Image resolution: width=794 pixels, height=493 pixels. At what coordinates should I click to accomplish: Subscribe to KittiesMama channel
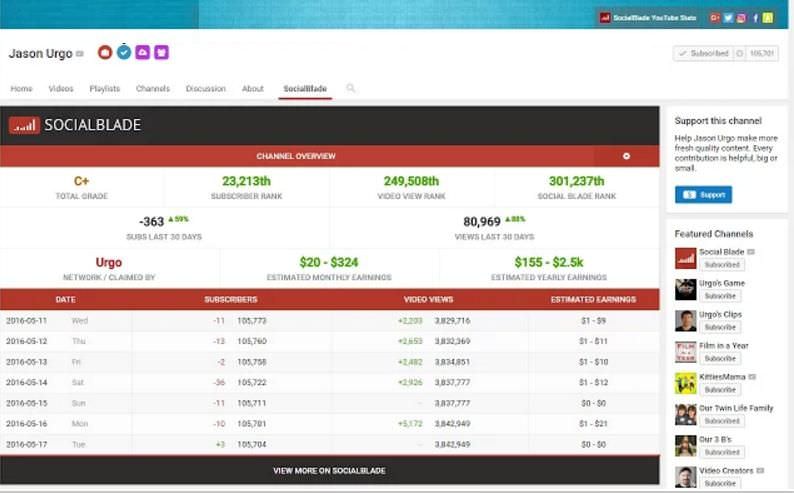pos(720,390)
